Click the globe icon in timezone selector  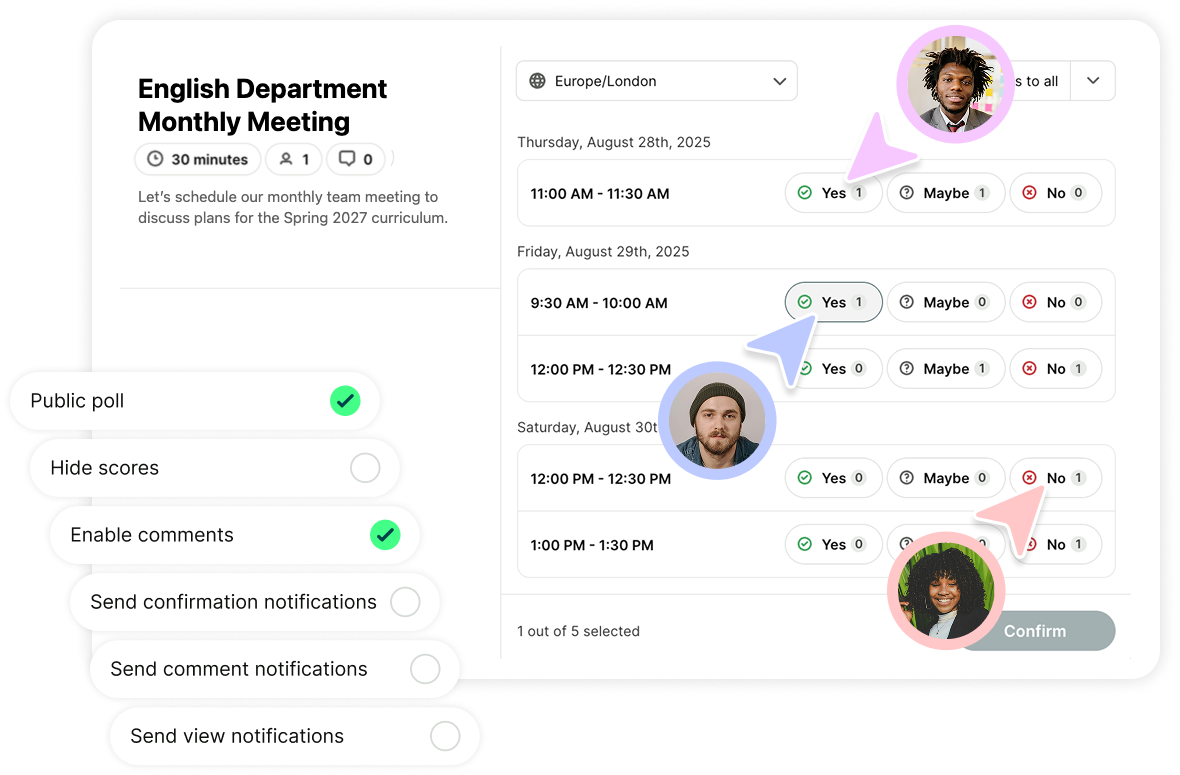coord(537,81)
